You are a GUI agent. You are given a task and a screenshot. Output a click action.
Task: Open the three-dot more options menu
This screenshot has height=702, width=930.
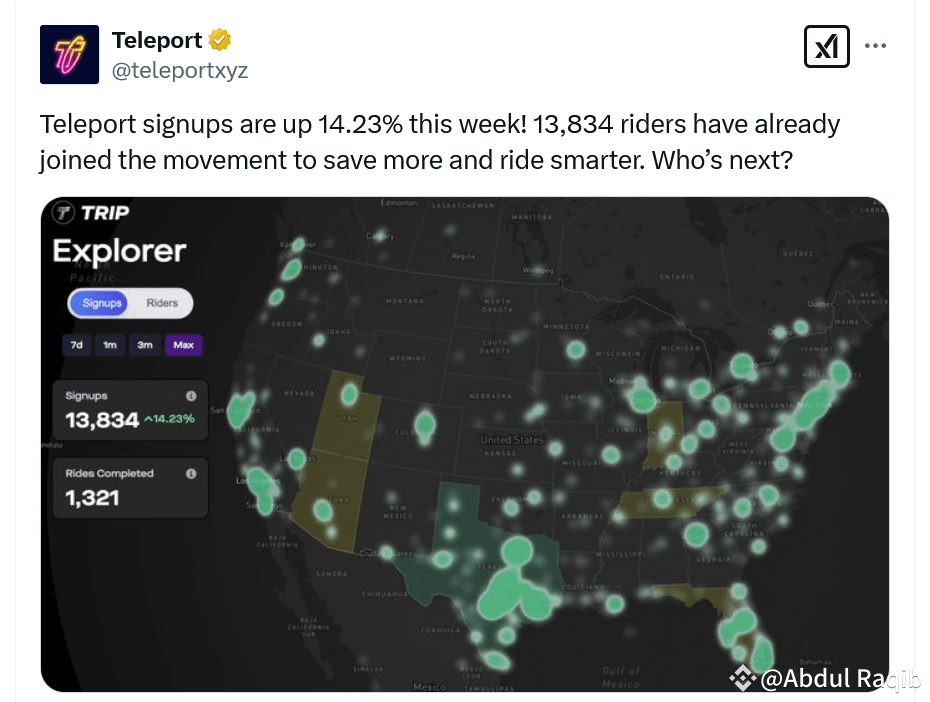875,46
